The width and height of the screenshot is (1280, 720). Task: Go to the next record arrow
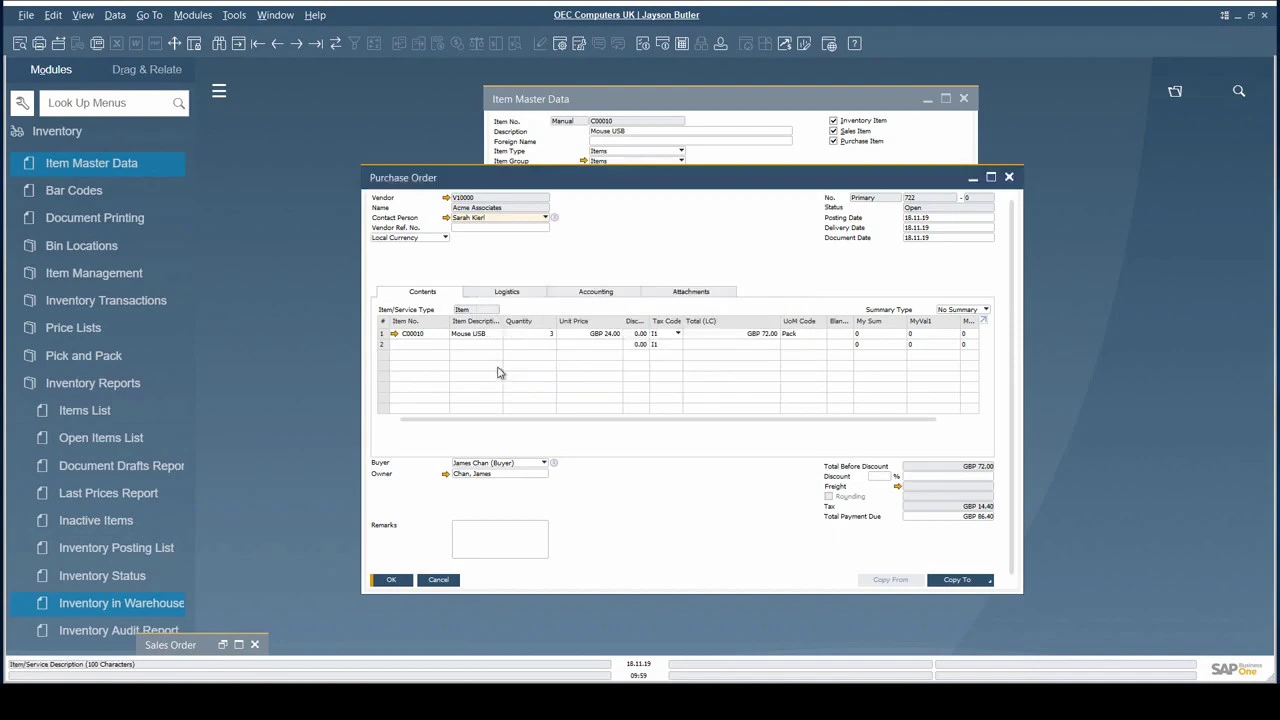tap(297, 43)
